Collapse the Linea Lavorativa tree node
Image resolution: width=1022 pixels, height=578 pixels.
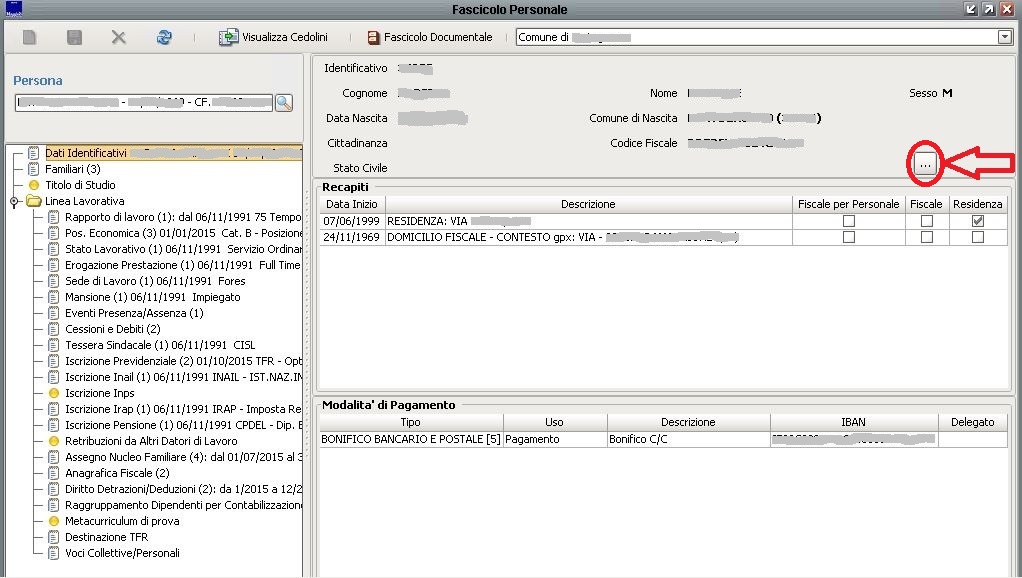pos(14,202)
